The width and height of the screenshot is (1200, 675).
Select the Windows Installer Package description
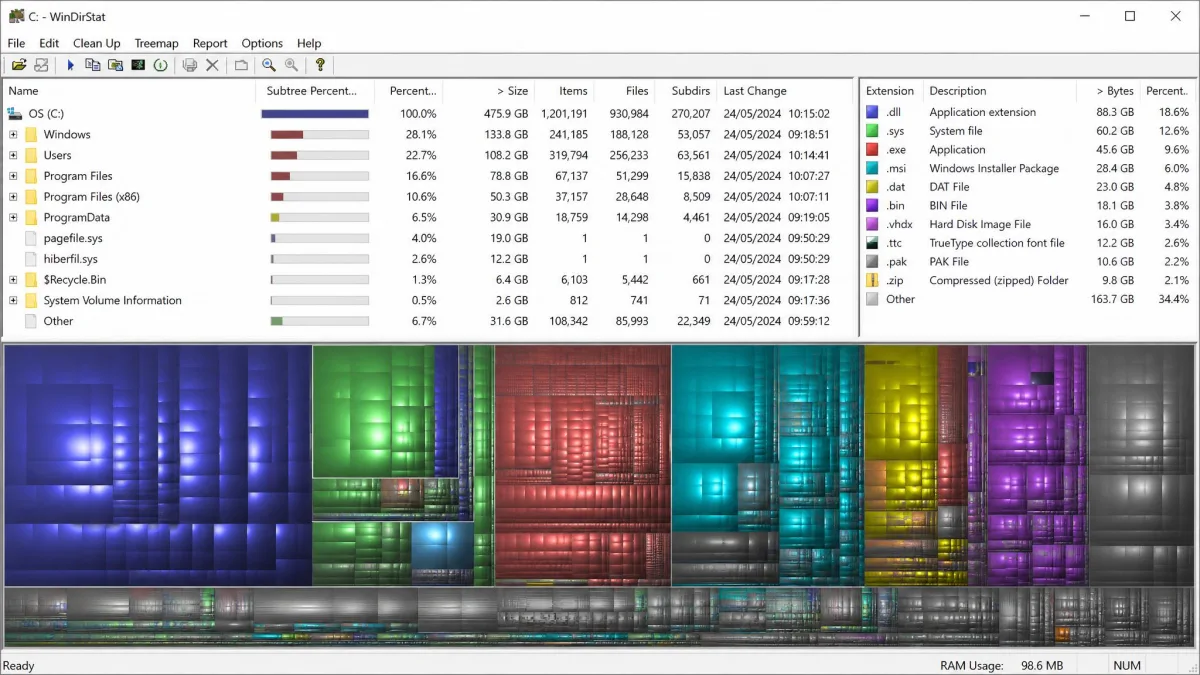(994, 168)
